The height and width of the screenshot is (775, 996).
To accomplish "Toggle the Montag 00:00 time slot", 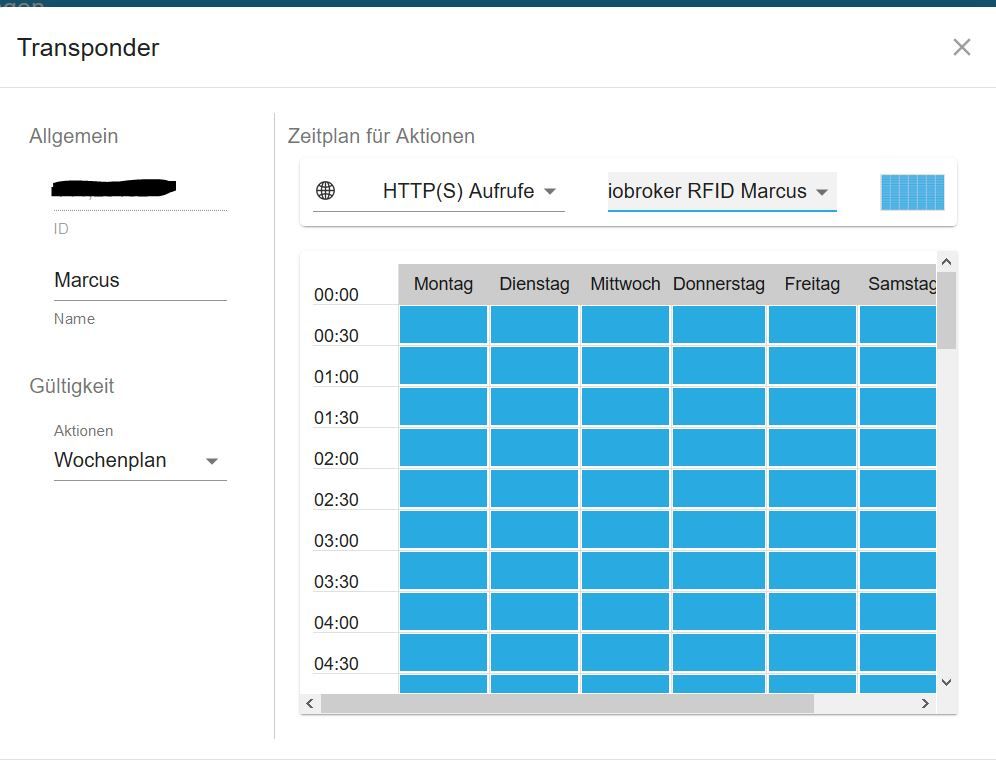I will pos(443,324).
